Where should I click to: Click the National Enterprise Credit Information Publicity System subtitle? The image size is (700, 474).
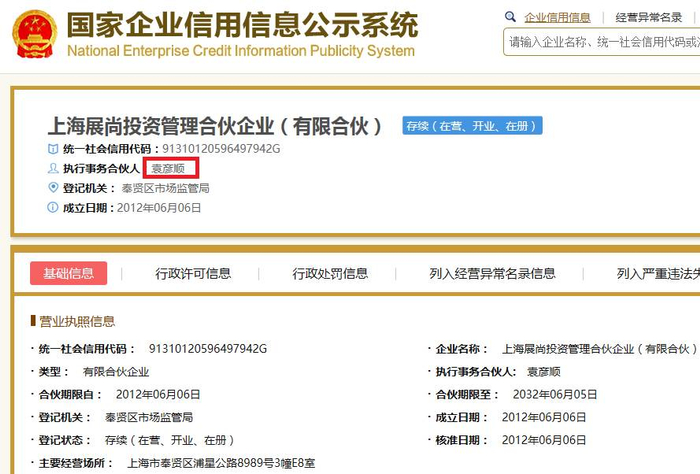point(241,51)
